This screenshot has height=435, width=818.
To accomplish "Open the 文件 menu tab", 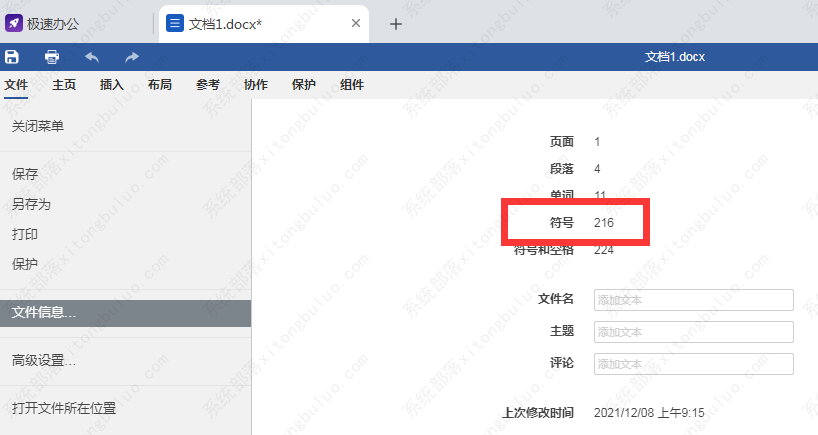I will [x=16, y=84].
